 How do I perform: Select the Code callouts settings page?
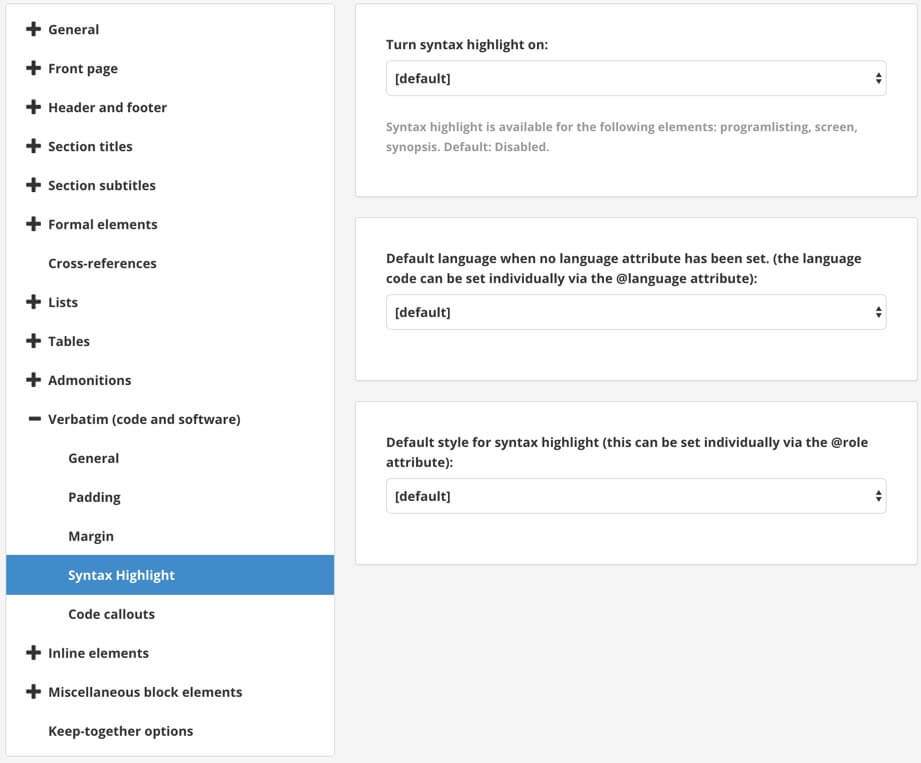(x=111, y=614)
